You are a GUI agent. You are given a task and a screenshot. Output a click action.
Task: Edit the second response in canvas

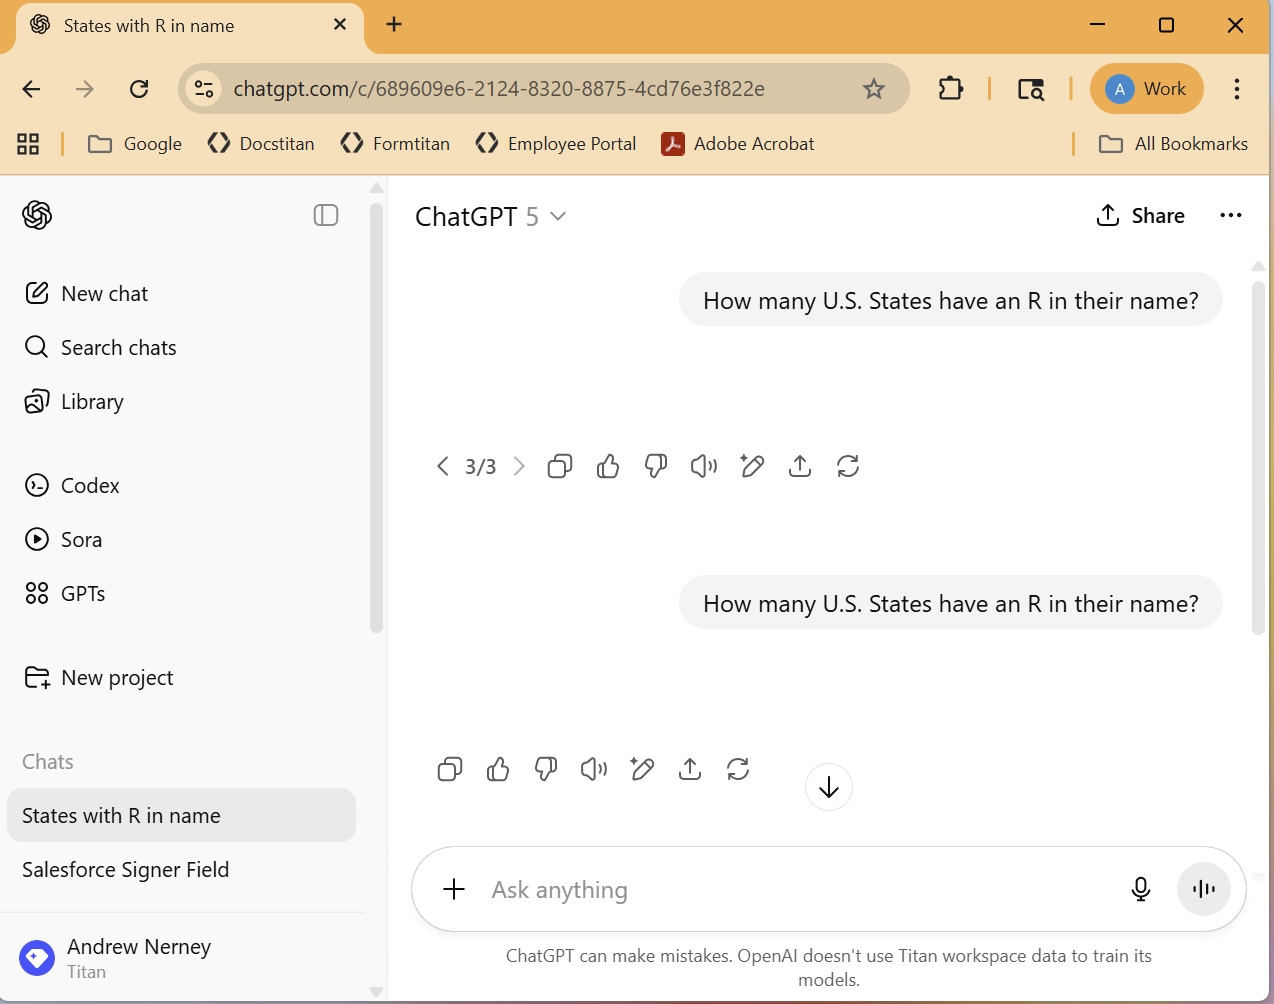tap(642, 769)
